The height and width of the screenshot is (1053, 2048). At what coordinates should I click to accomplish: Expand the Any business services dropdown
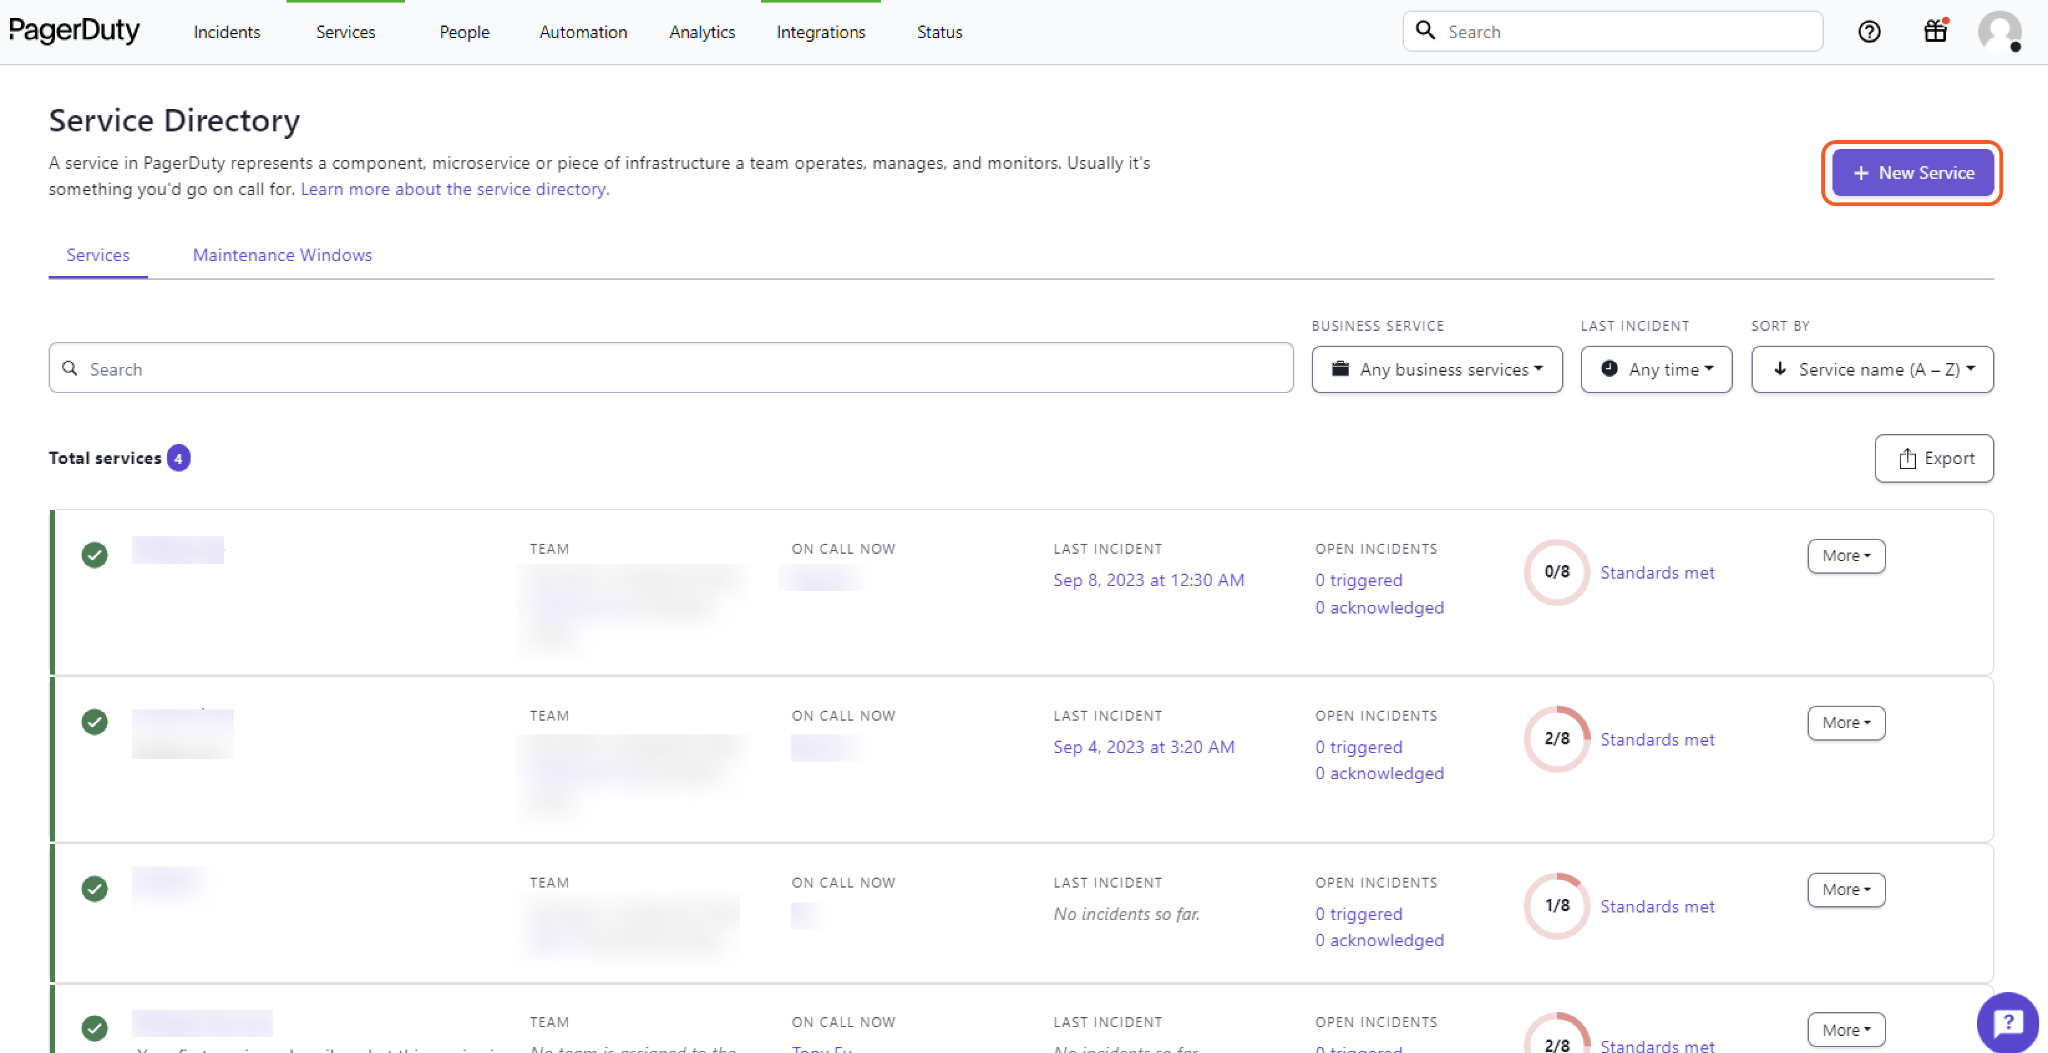(1436, 370)
